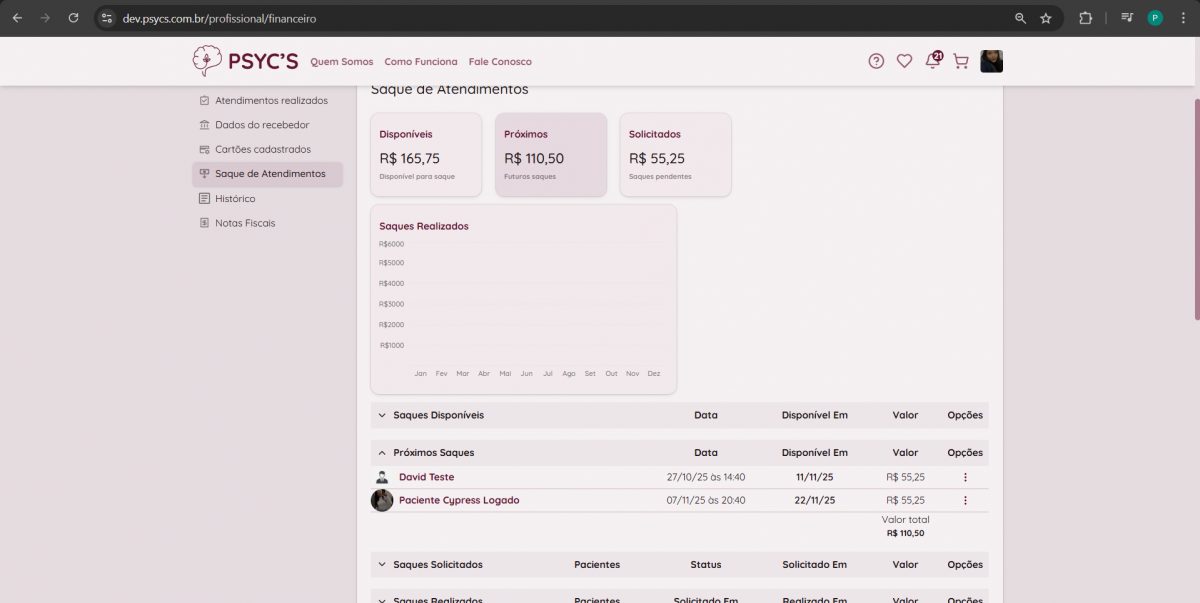Click the Quem Somos link
The height and width of the screenshot is (603, 1200).
342,62
